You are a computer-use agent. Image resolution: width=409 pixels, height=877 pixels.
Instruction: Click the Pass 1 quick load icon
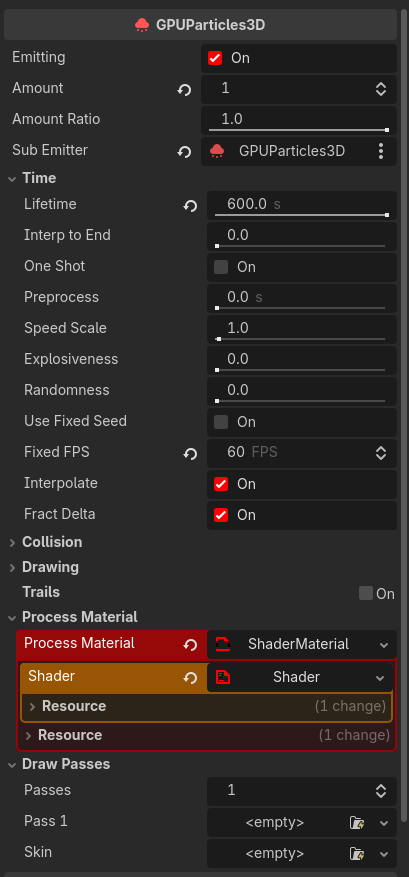[356, 823]
